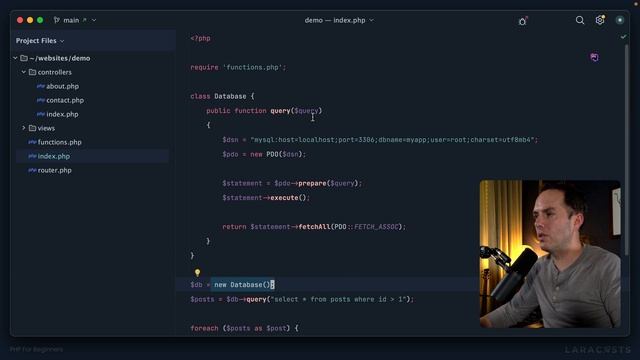The height and width of the screenshot is (360, 640).
Task: Click the selected 'new Database()' expression
Action: coord(242,285)
